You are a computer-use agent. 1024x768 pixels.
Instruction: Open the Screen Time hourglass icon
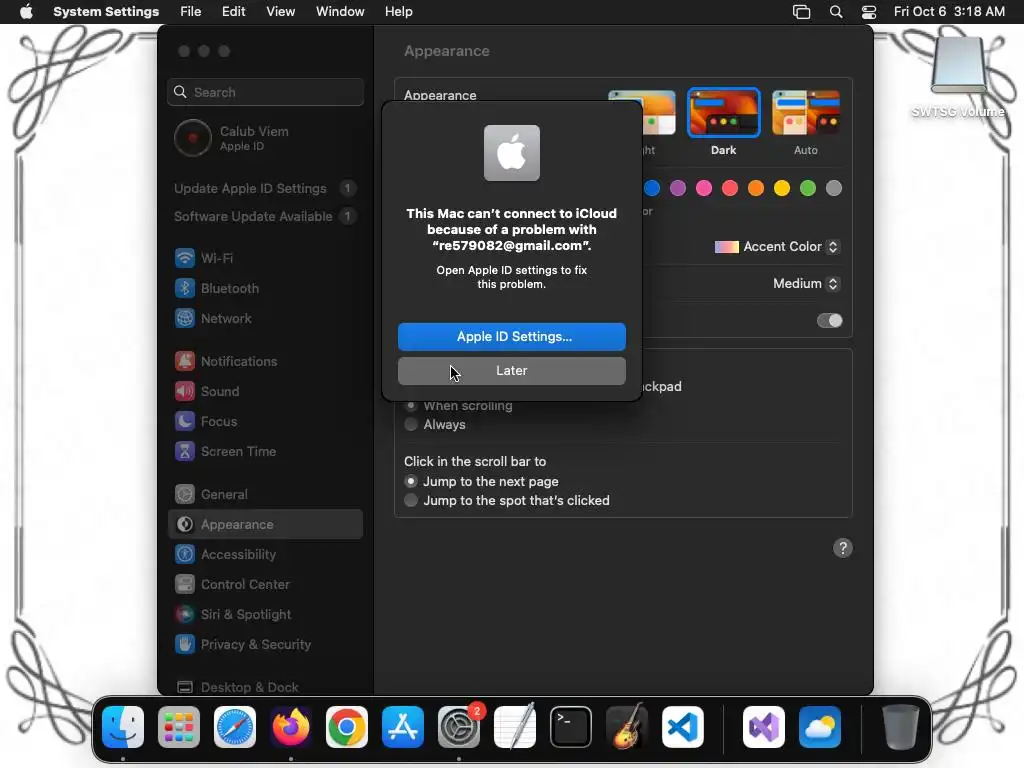click(185, 451)
